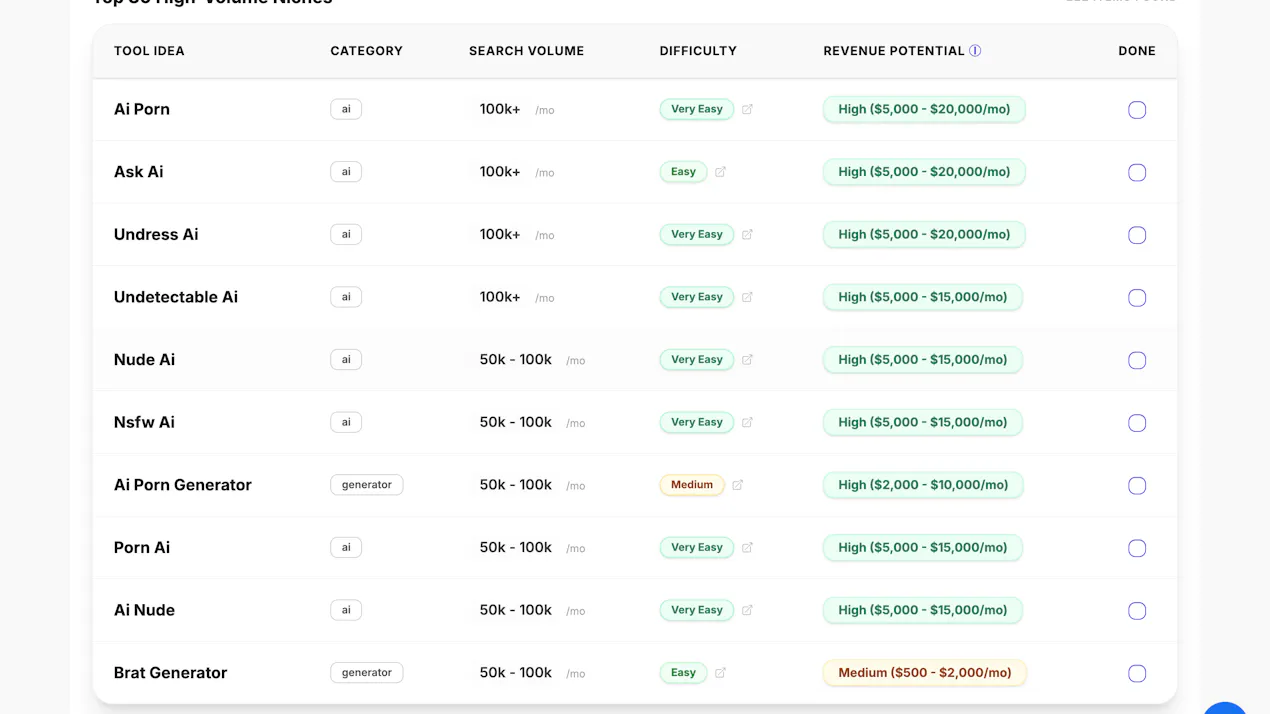Click the High ($2,000 - $10,000/mo) revenue badge
The width and height of the screenshot is (1270, 714).
coord(923,485)
